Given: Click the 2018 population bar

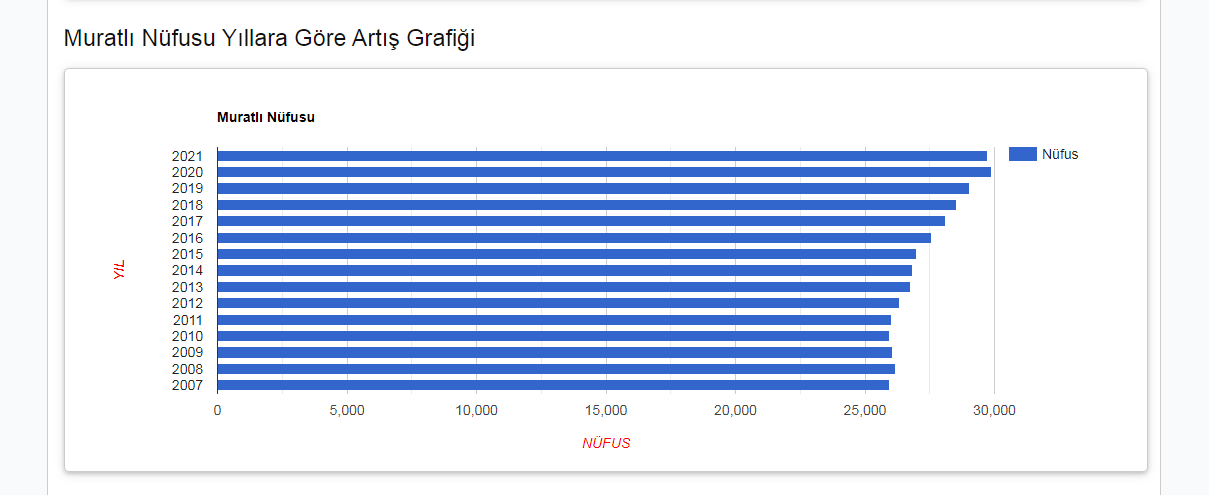Looking at the screenshot, I should coord(586,205).
